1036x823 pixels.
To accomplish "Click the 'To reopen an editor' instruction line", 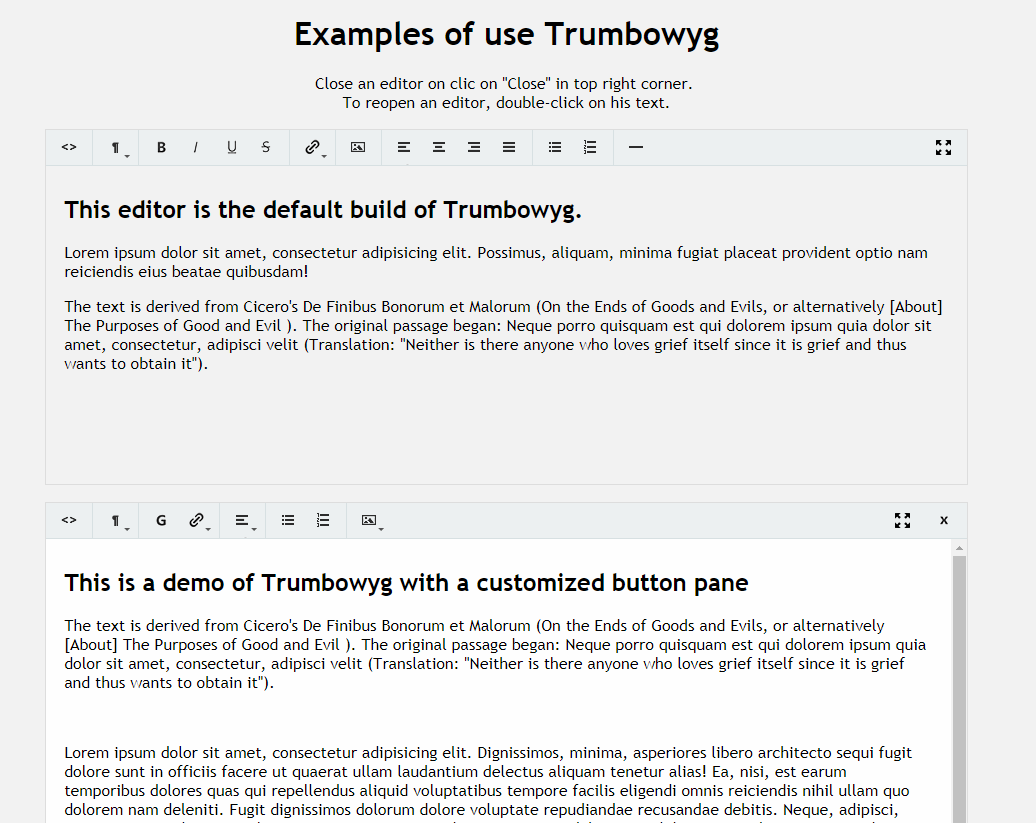I will point(506,103).
